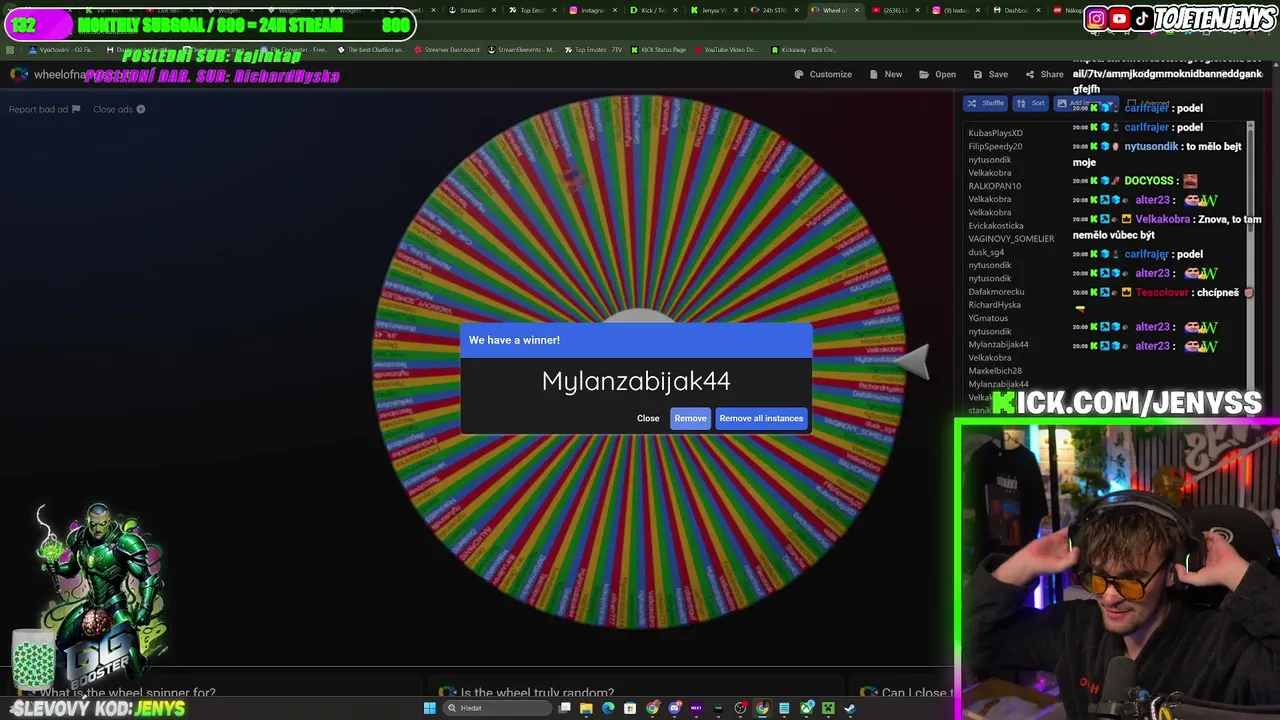Open the Windows Start menu

coord(430,708)
